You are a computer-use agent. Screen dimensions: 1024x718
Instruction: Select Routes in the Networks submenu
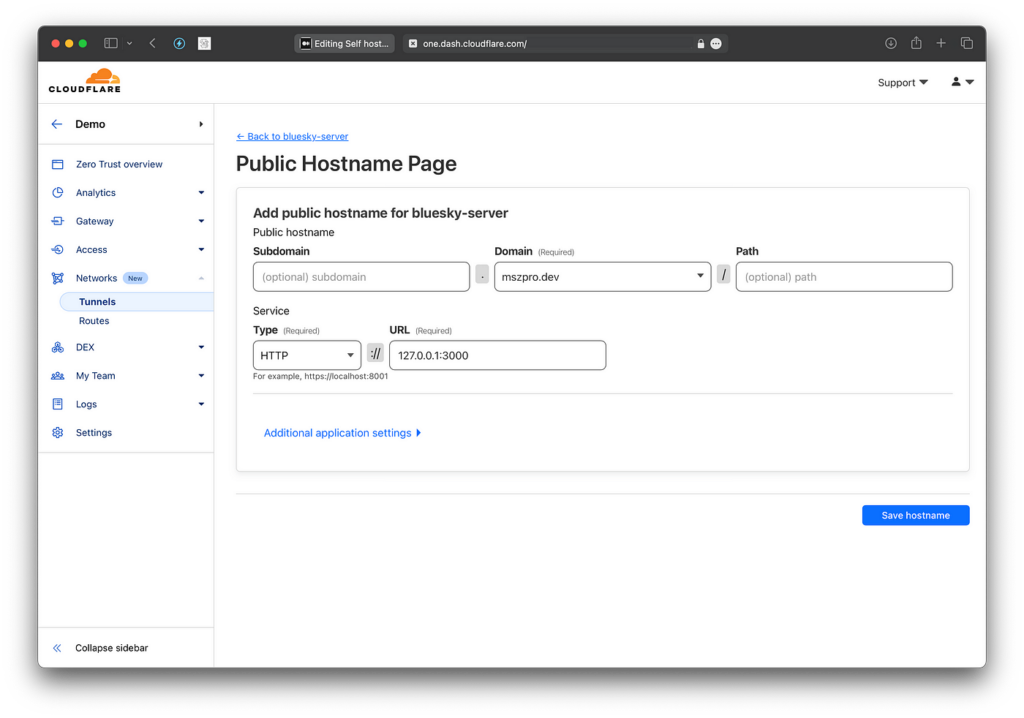pyautogui.click(x=94, y=321)
